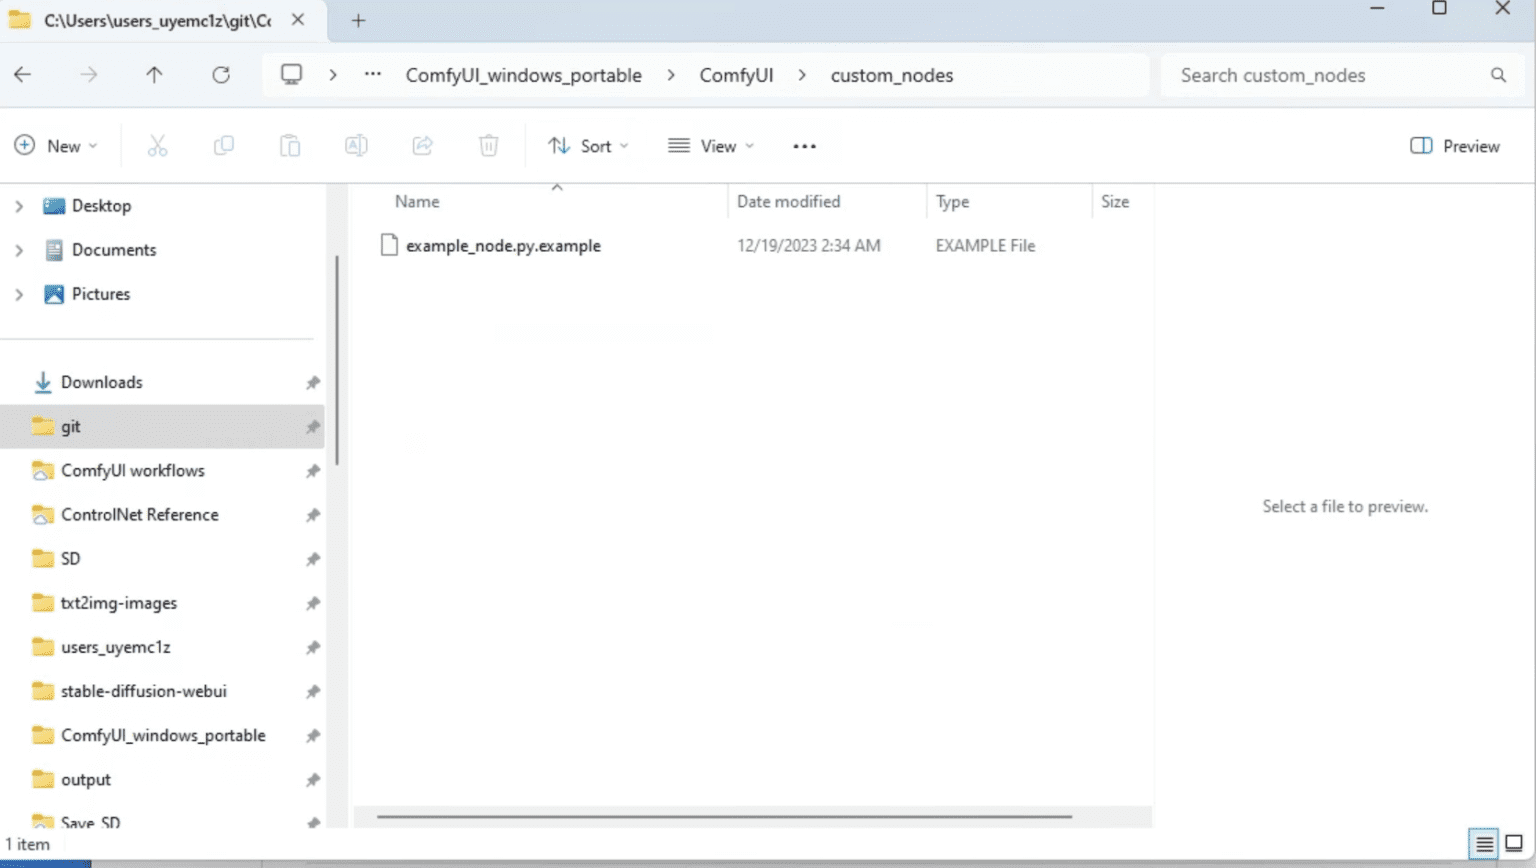Delete using the trash icon
This screenshot has height=868, width=1536.
pos(488,146)
